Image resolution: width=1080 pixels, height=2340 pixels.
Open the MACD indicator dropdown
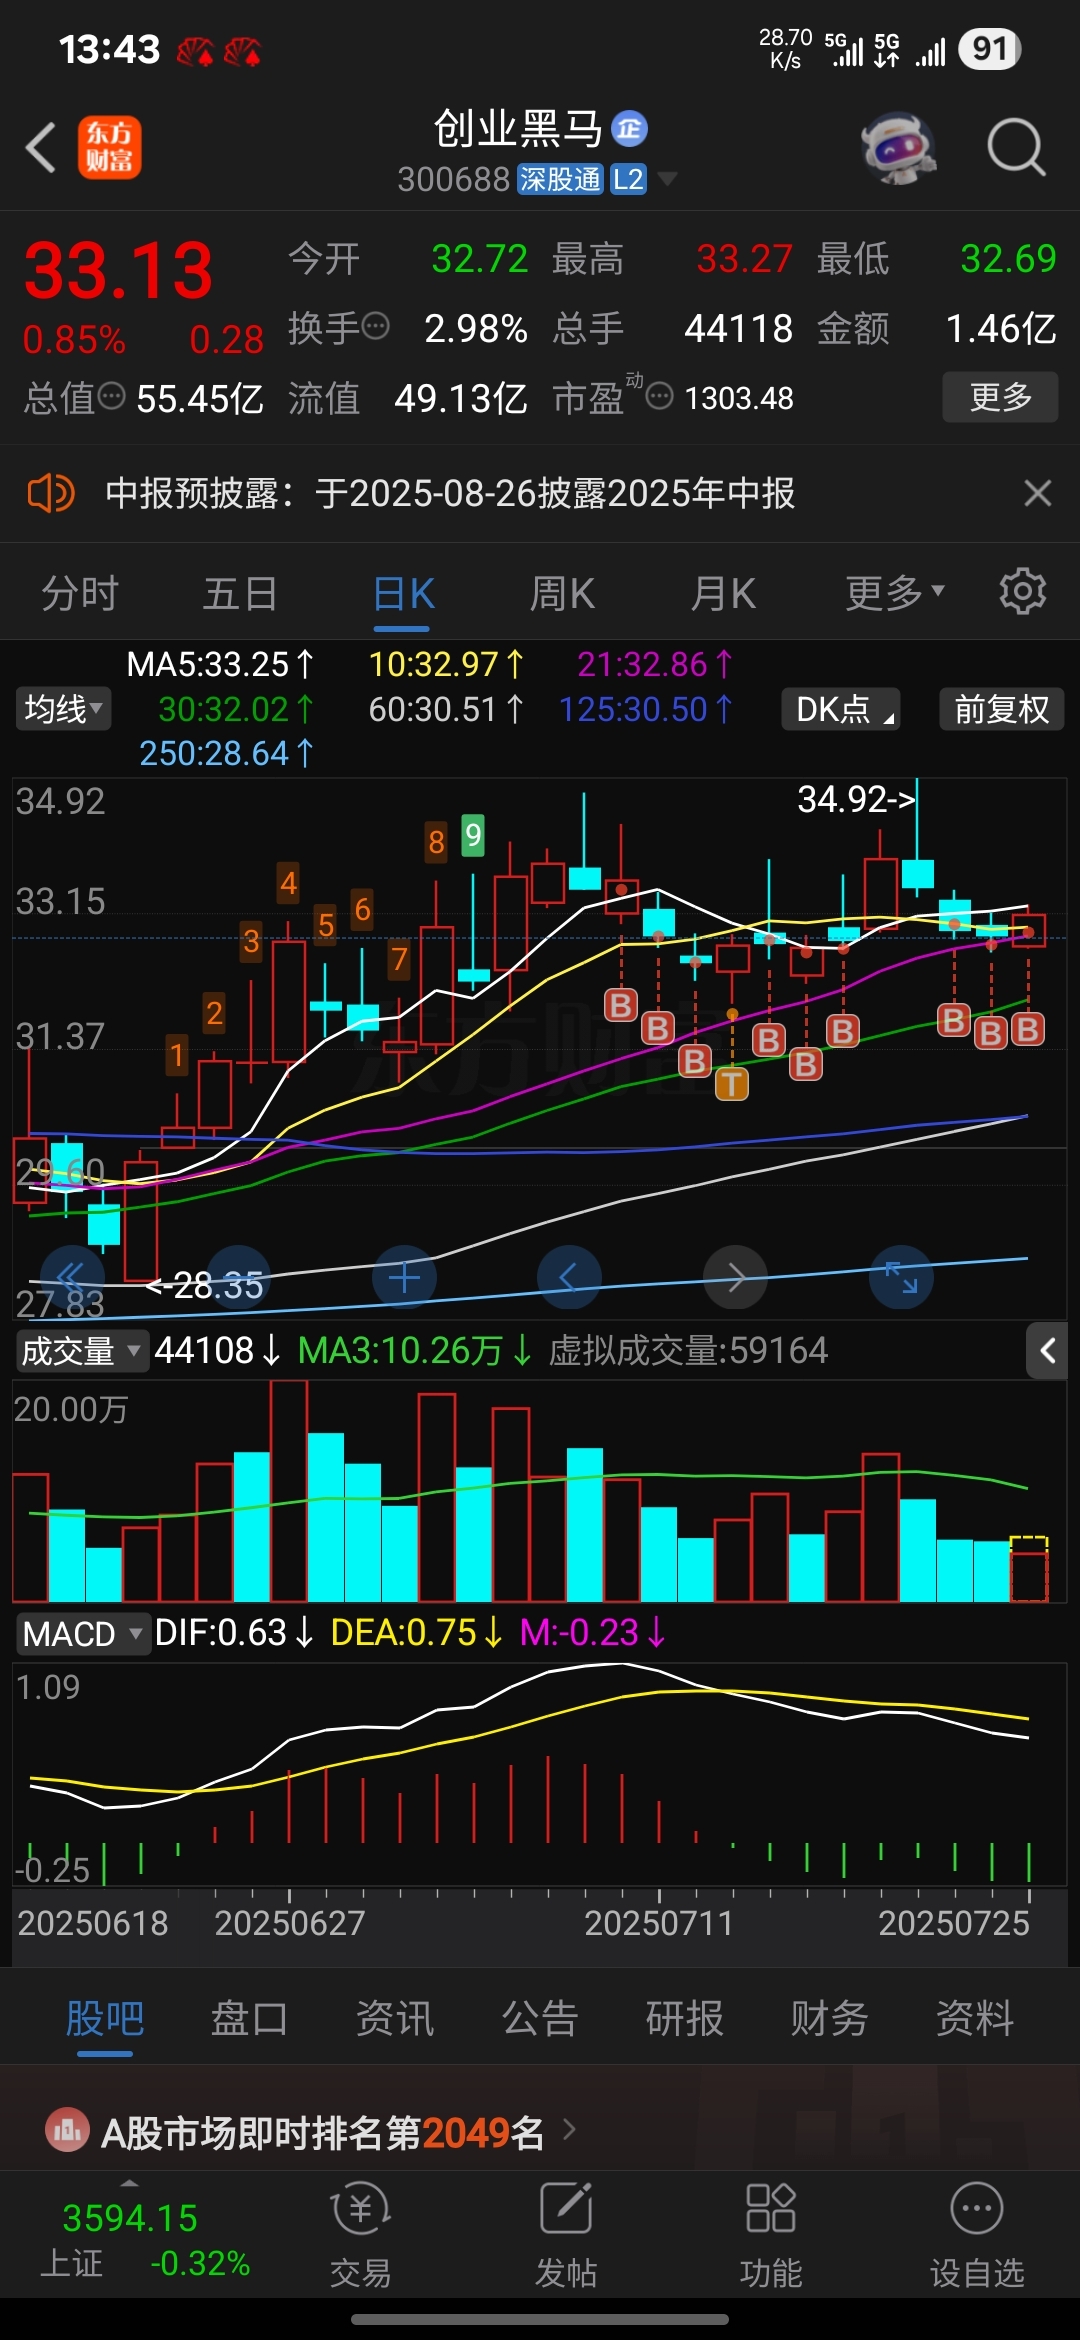[83, 1634]
